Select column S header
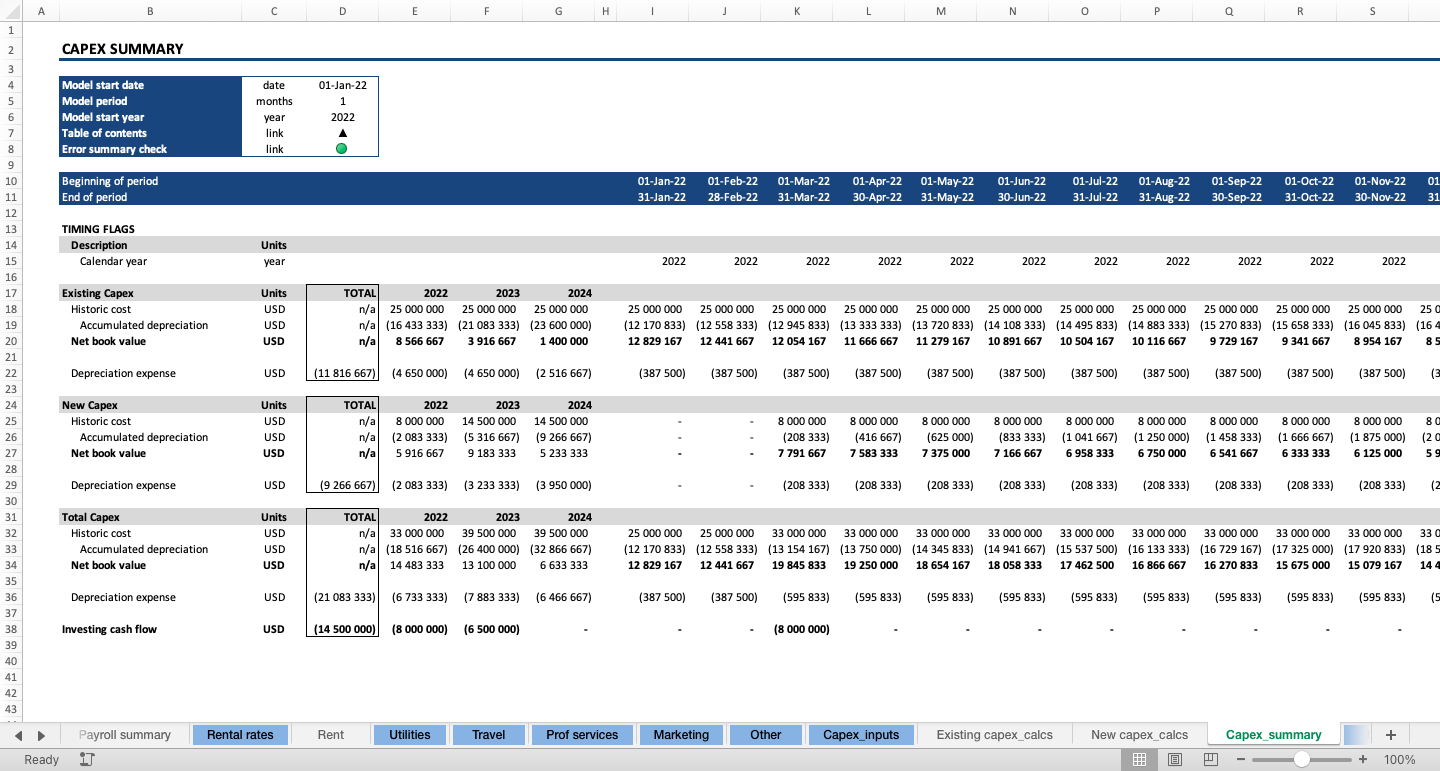Screen dimensions: 1440x771 pyautogui.click(x=1373, y=11)
